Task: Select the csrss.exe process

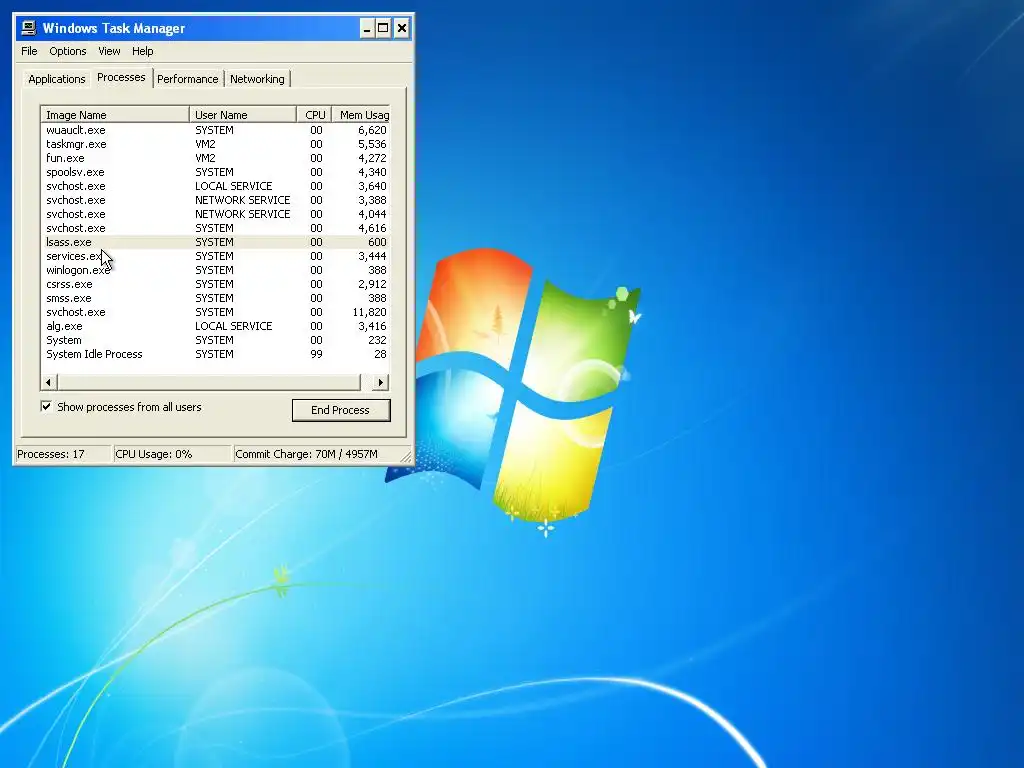Action: coord(216,284)
